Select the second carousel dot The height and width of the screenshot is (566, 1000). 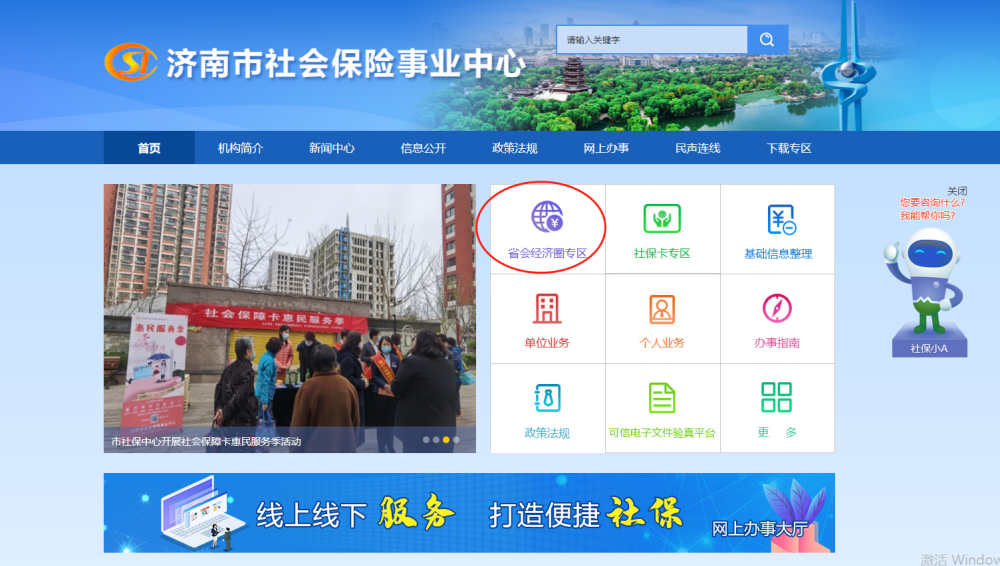coord(436,440)
